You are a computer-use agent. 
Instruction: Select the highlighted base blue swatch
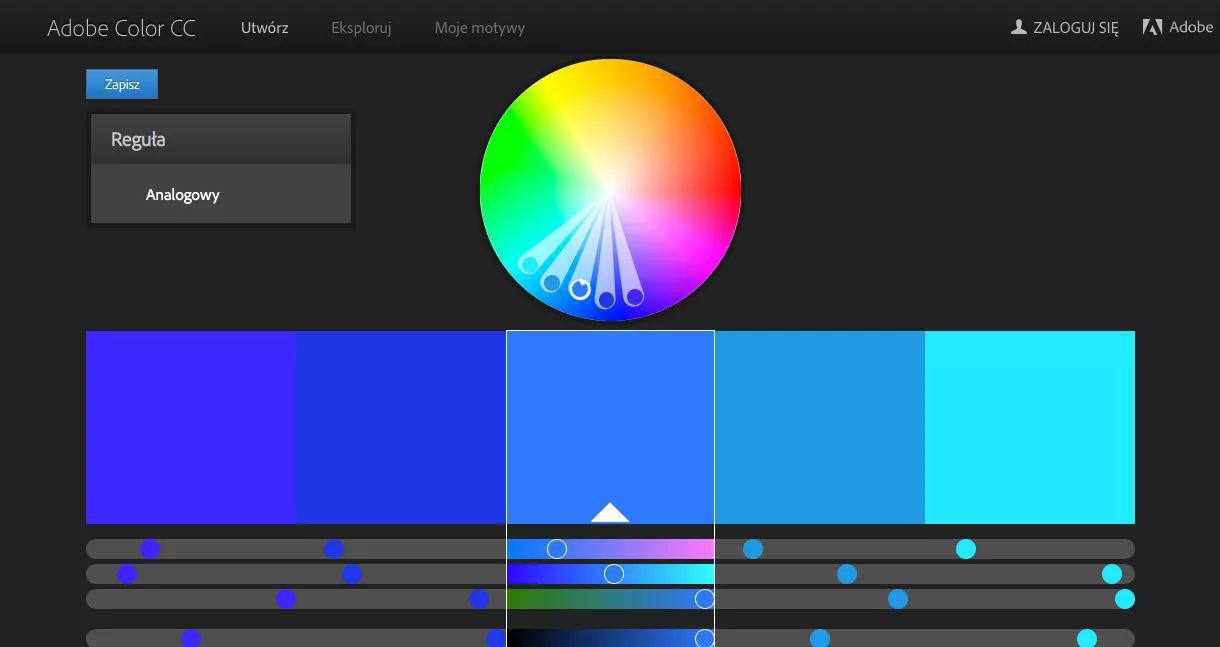pyautogui.click(x=610, y=427)
